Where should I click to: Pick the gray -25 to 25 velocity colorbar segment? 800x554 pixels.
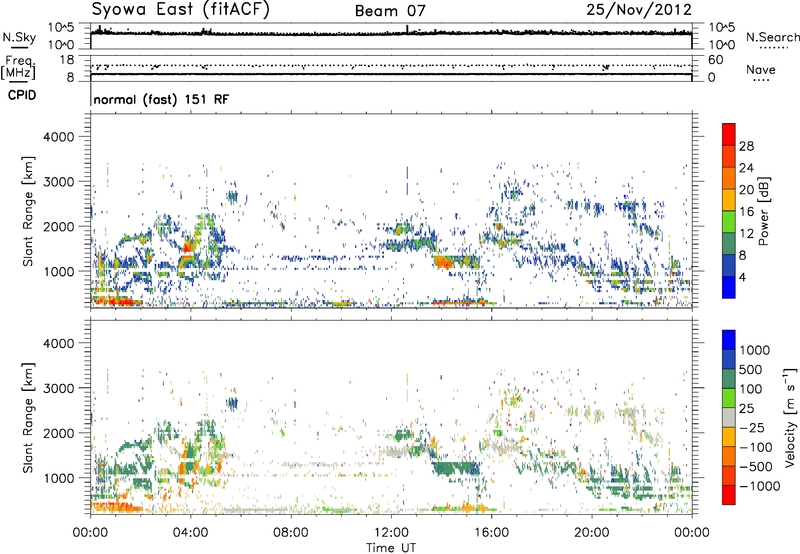pos(729,417)
